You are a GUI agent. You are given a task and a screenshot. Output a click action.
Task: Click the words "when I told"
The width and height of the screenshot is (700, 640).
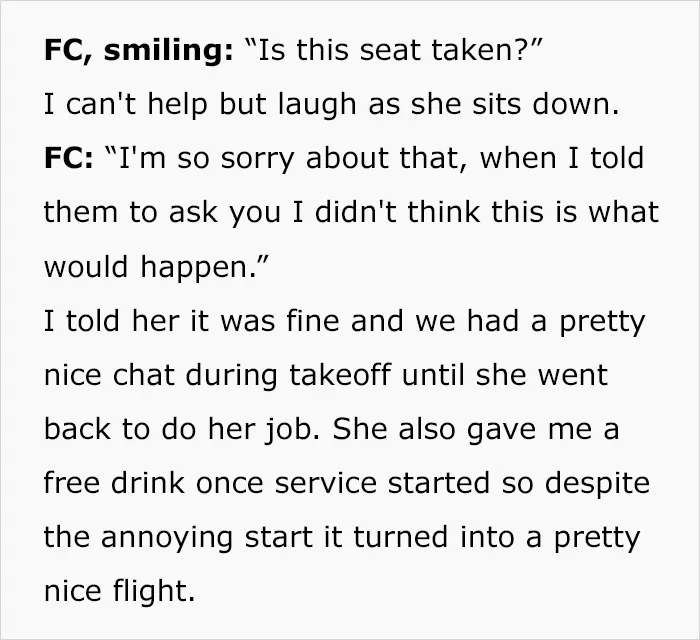[562, 158]
